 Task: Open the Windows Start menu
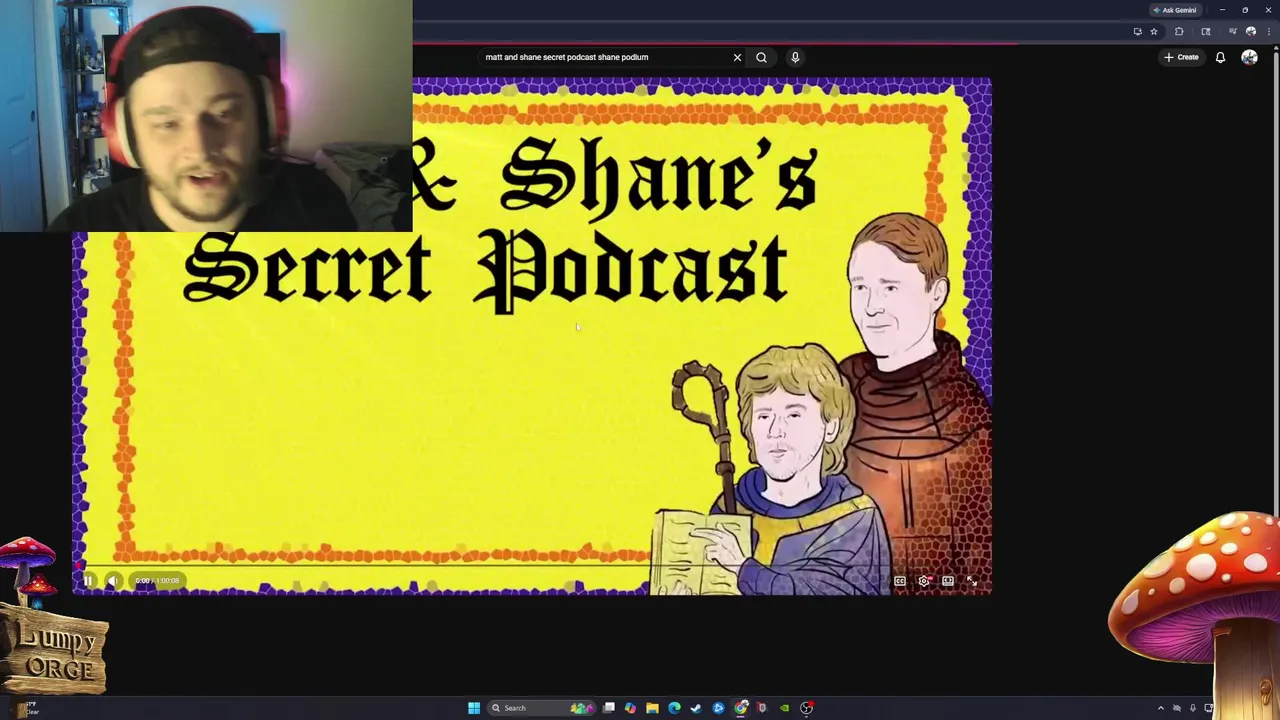474,708
